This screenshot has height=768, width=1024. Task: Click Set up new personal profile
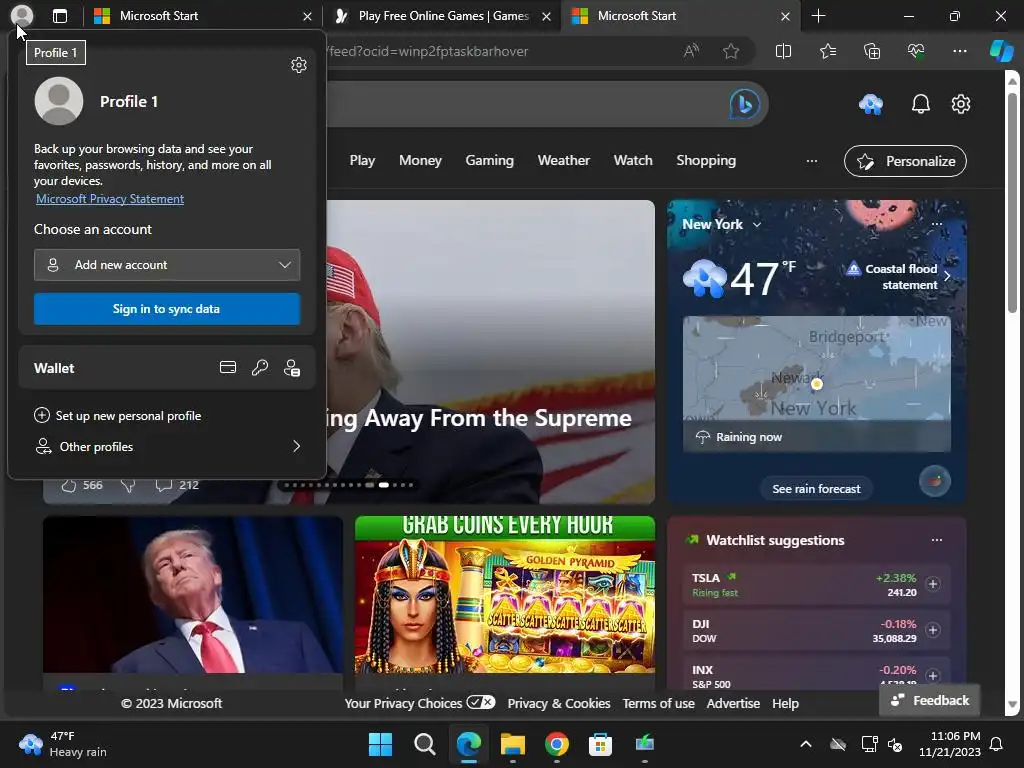(118, 415)
